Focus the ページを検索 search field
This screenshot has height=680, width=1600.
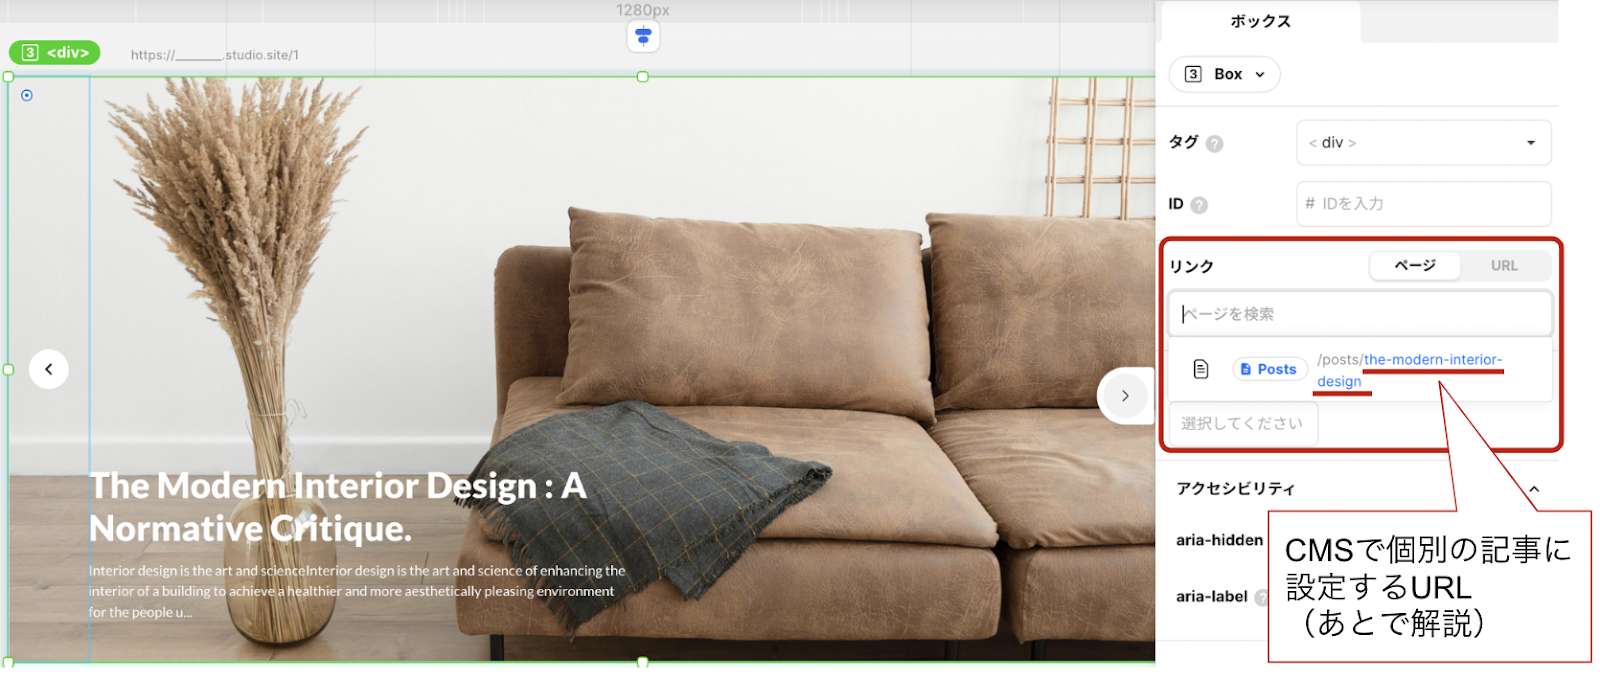1360,314
